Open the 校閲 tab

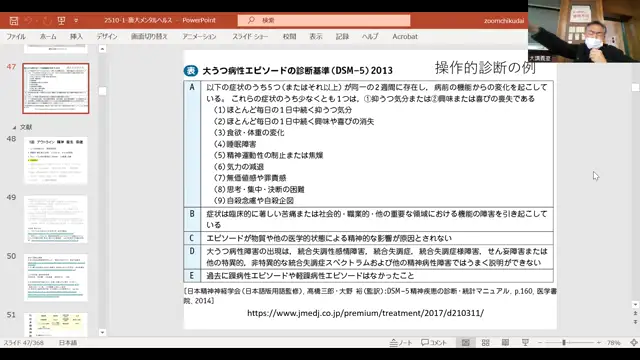tap(289, 36)
